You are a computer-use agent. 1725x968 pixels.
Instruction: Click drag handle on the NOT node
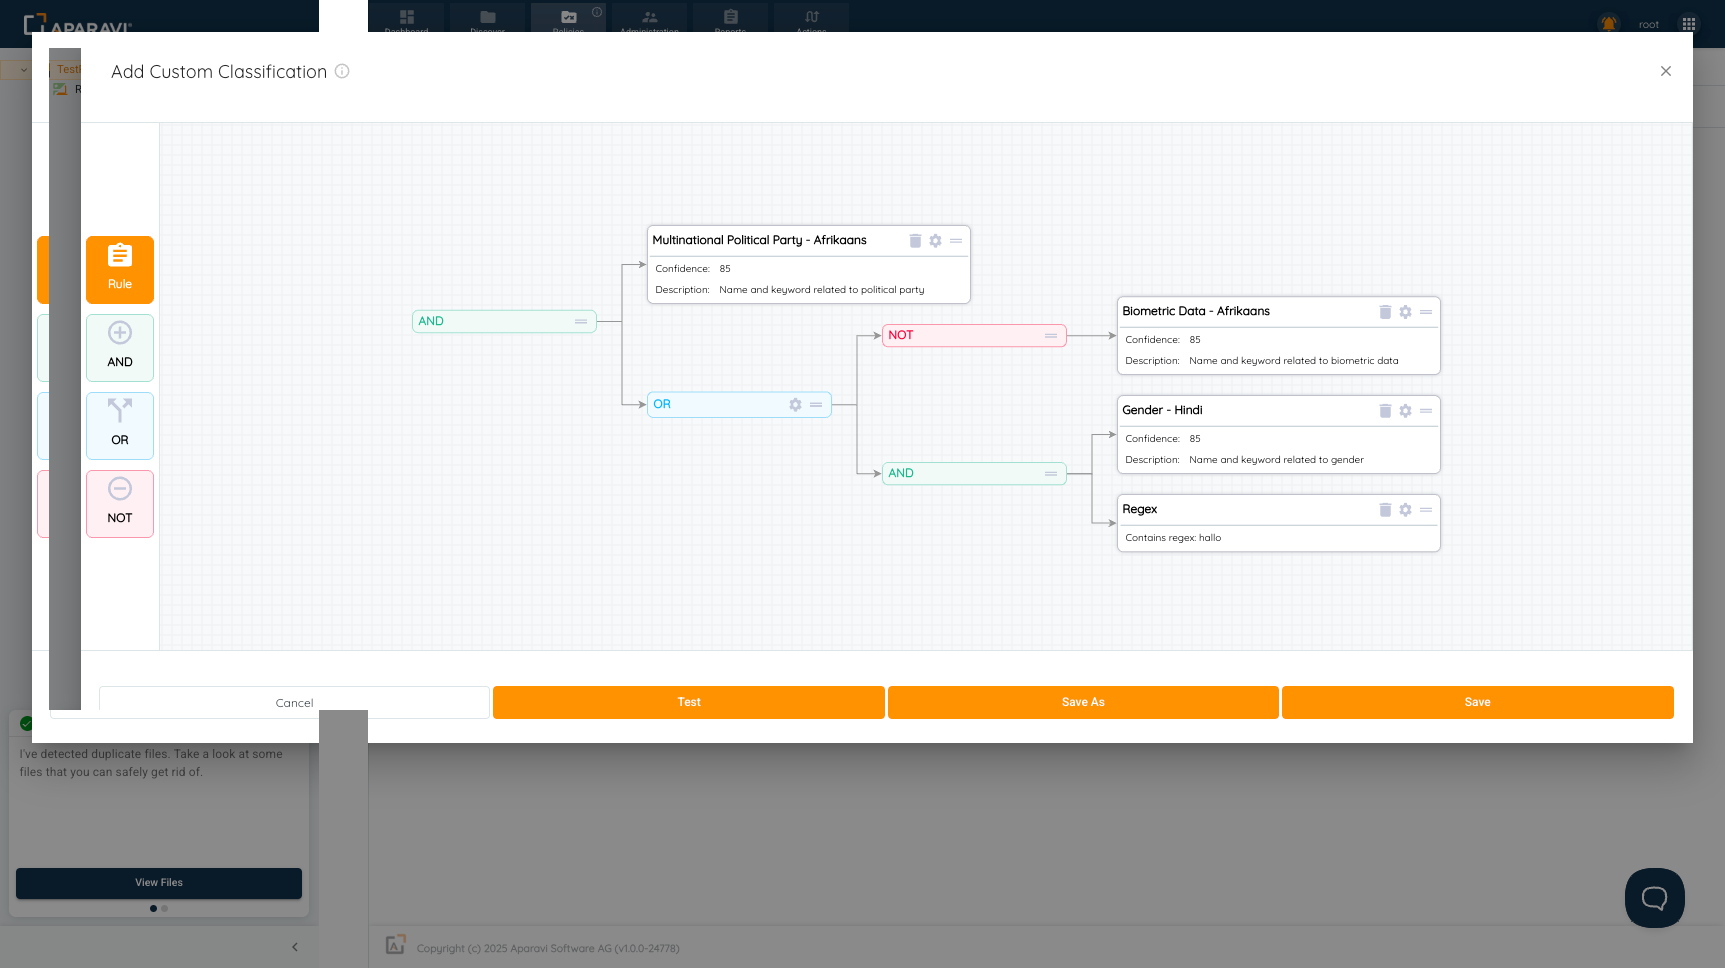1051,336
